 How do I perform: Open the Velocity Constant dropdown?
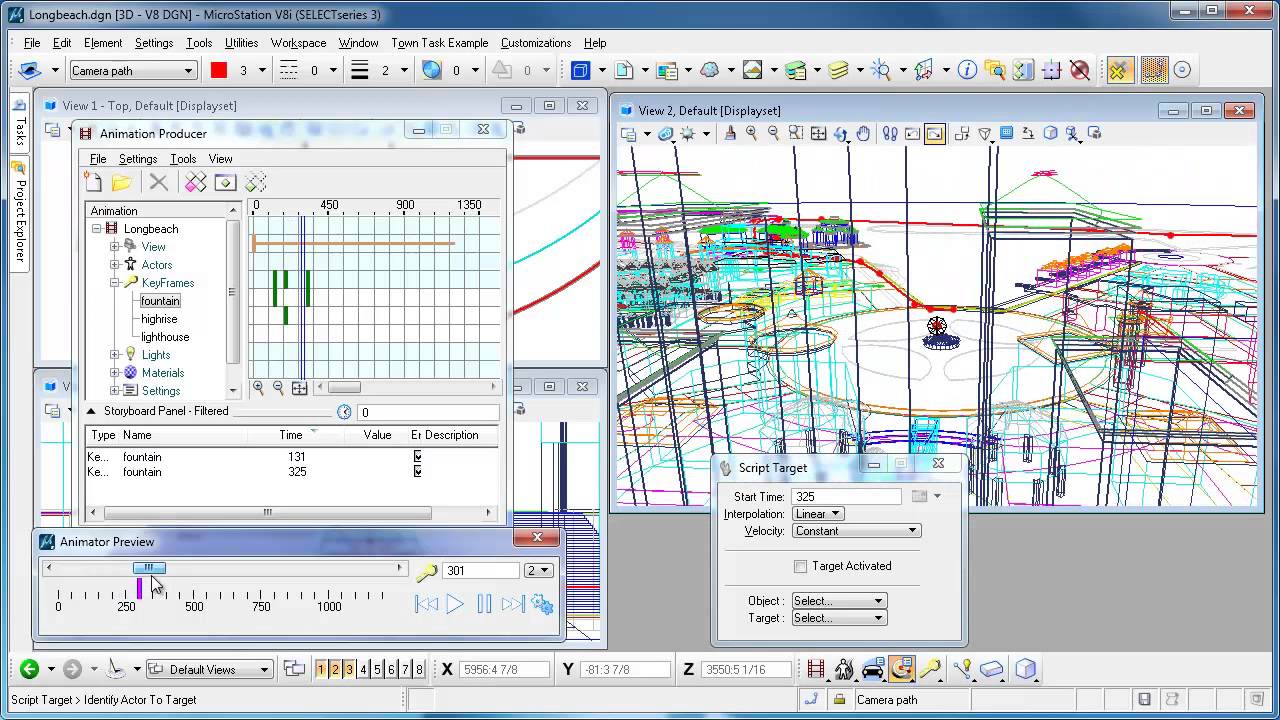[x=855, y=531]
